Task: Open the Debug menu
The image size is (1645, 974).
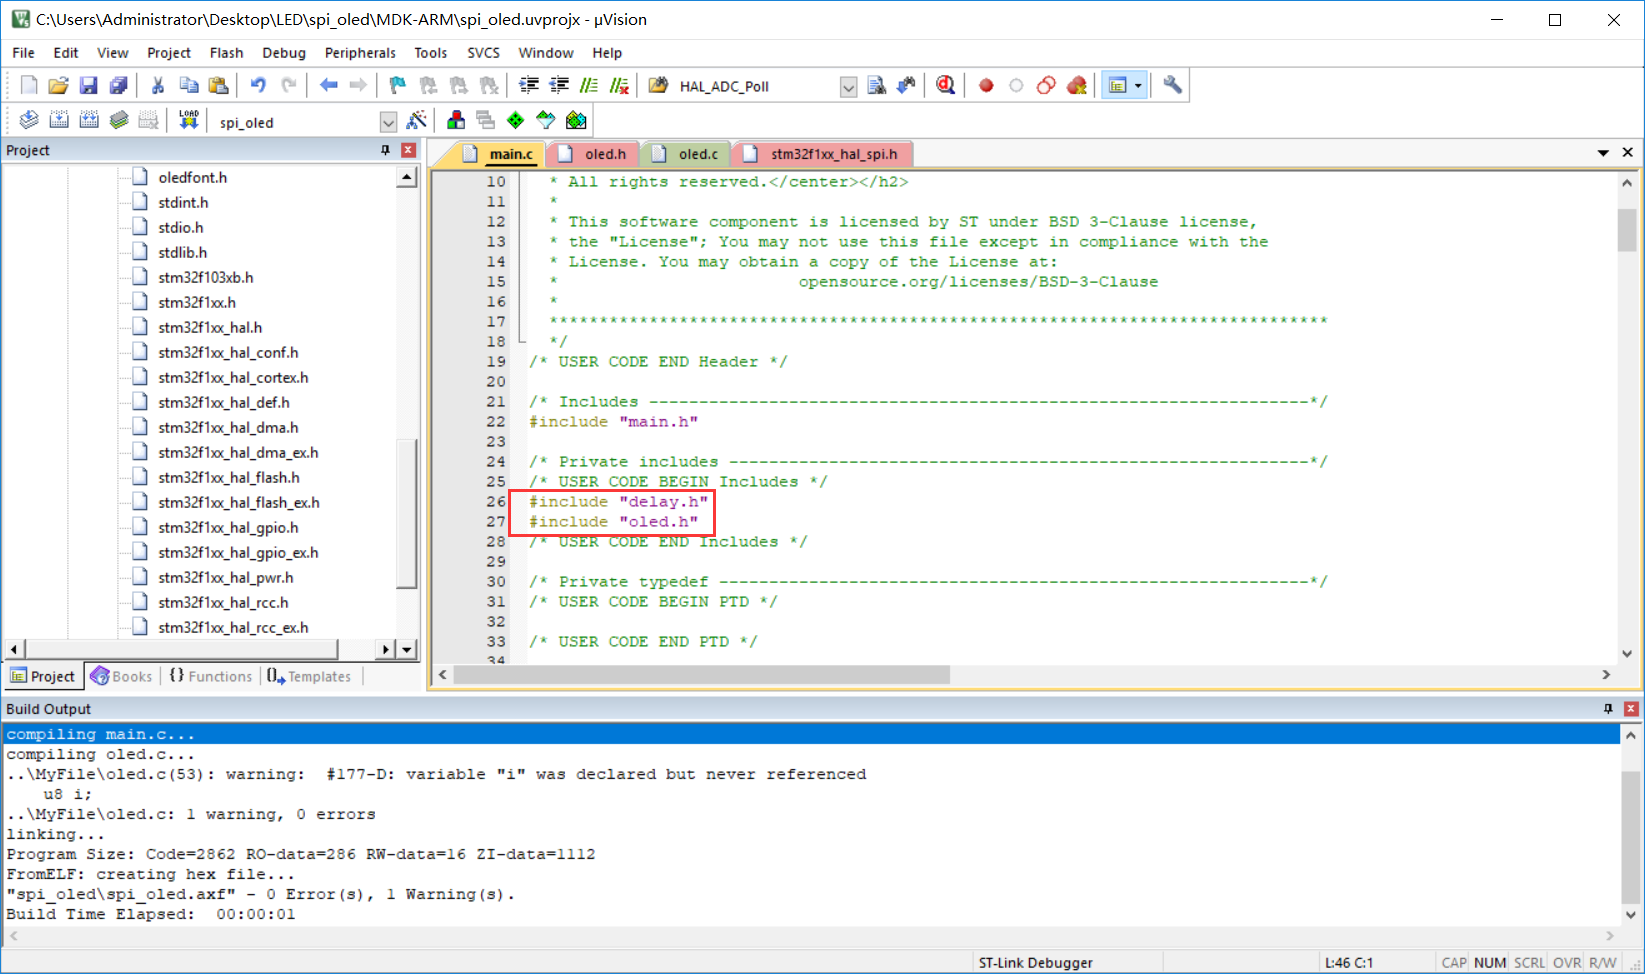Action: (x=284, y=53)
